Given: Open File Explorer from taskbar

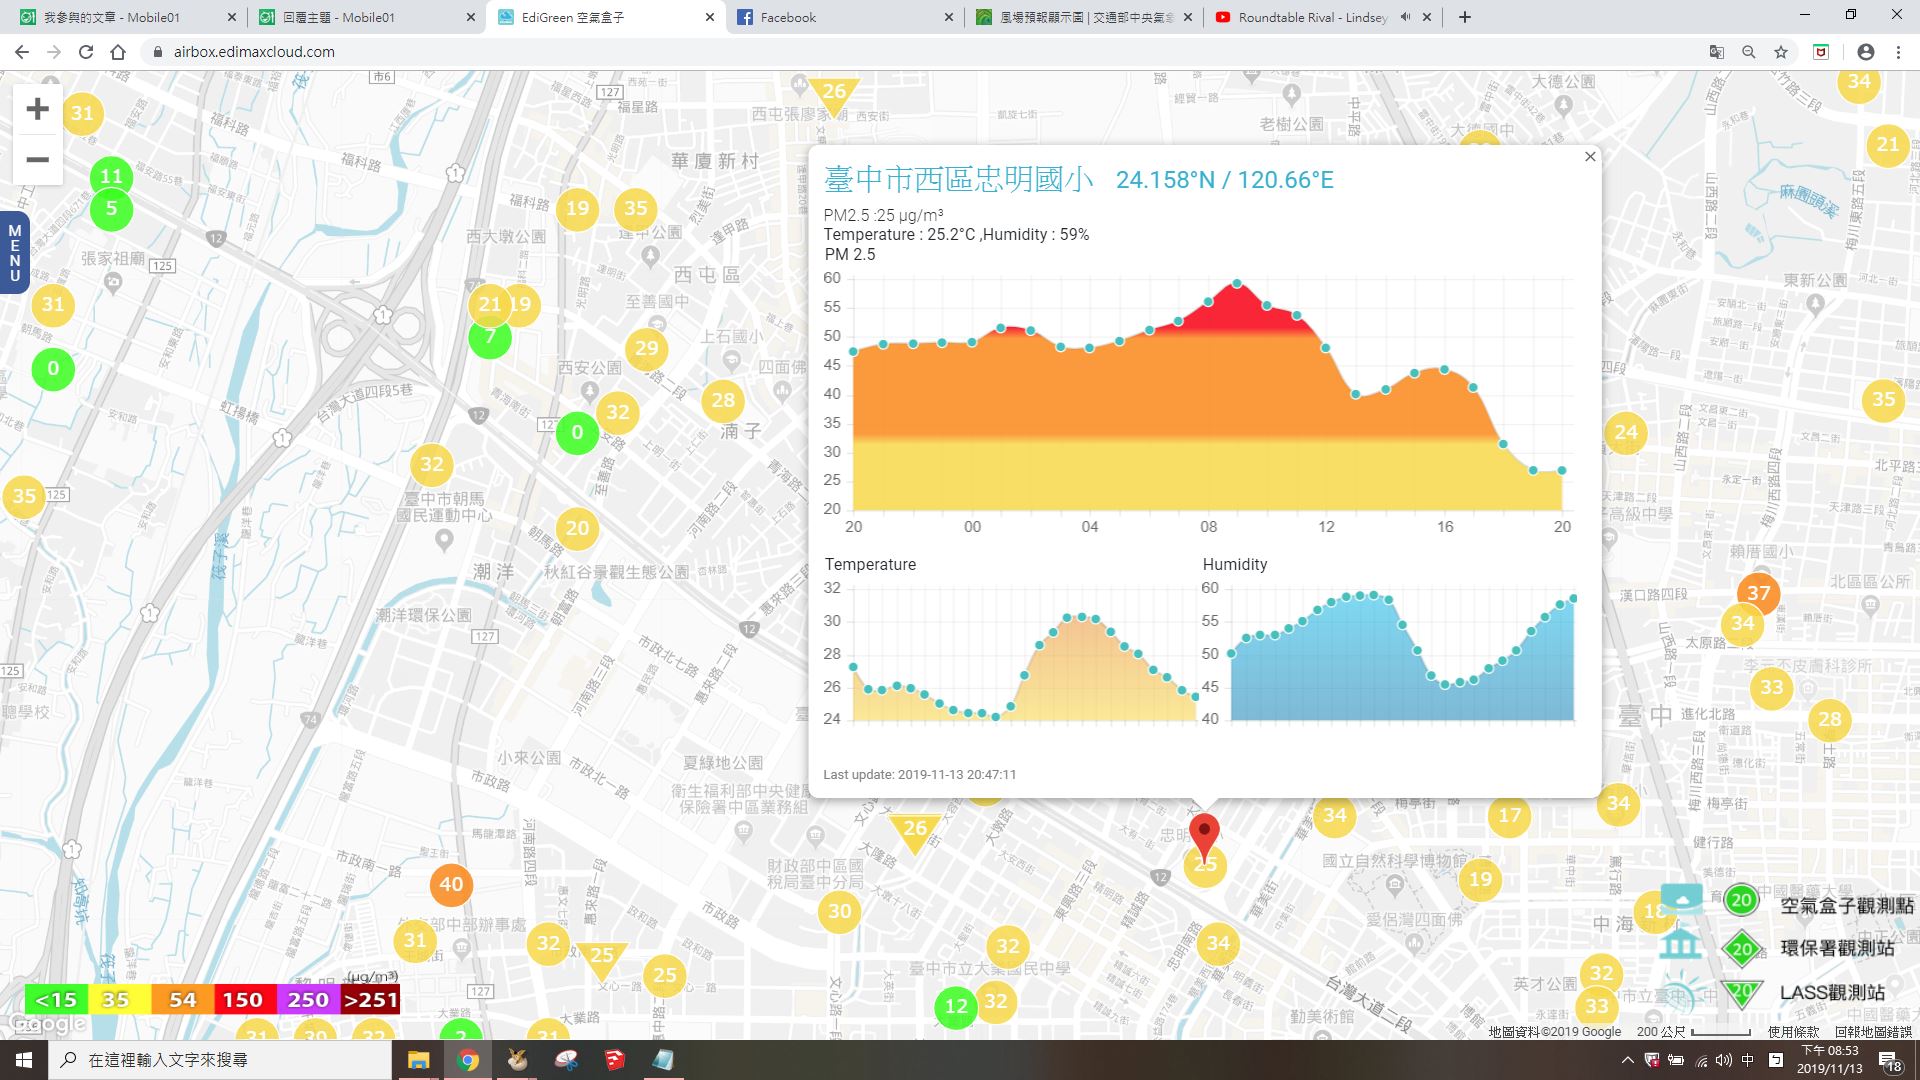Looking at the screenshot, I should (x=418, y=1060).
